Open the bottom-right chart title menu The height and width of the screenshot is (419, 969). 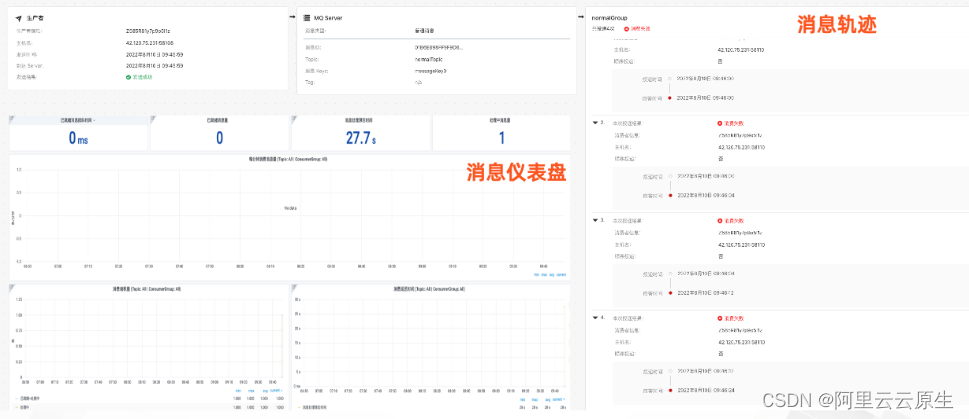(429, 289)
